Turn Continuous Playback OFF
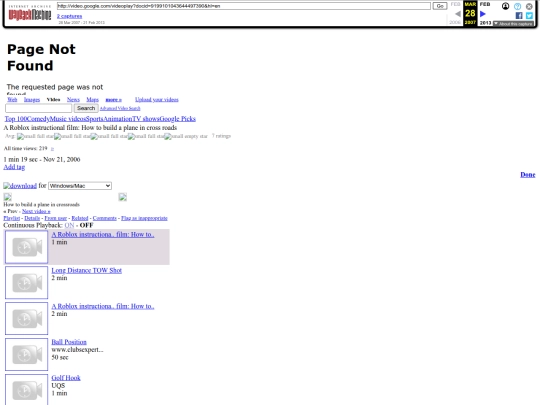The width and height of the screenshot is (540, 405). coord(86,225)
